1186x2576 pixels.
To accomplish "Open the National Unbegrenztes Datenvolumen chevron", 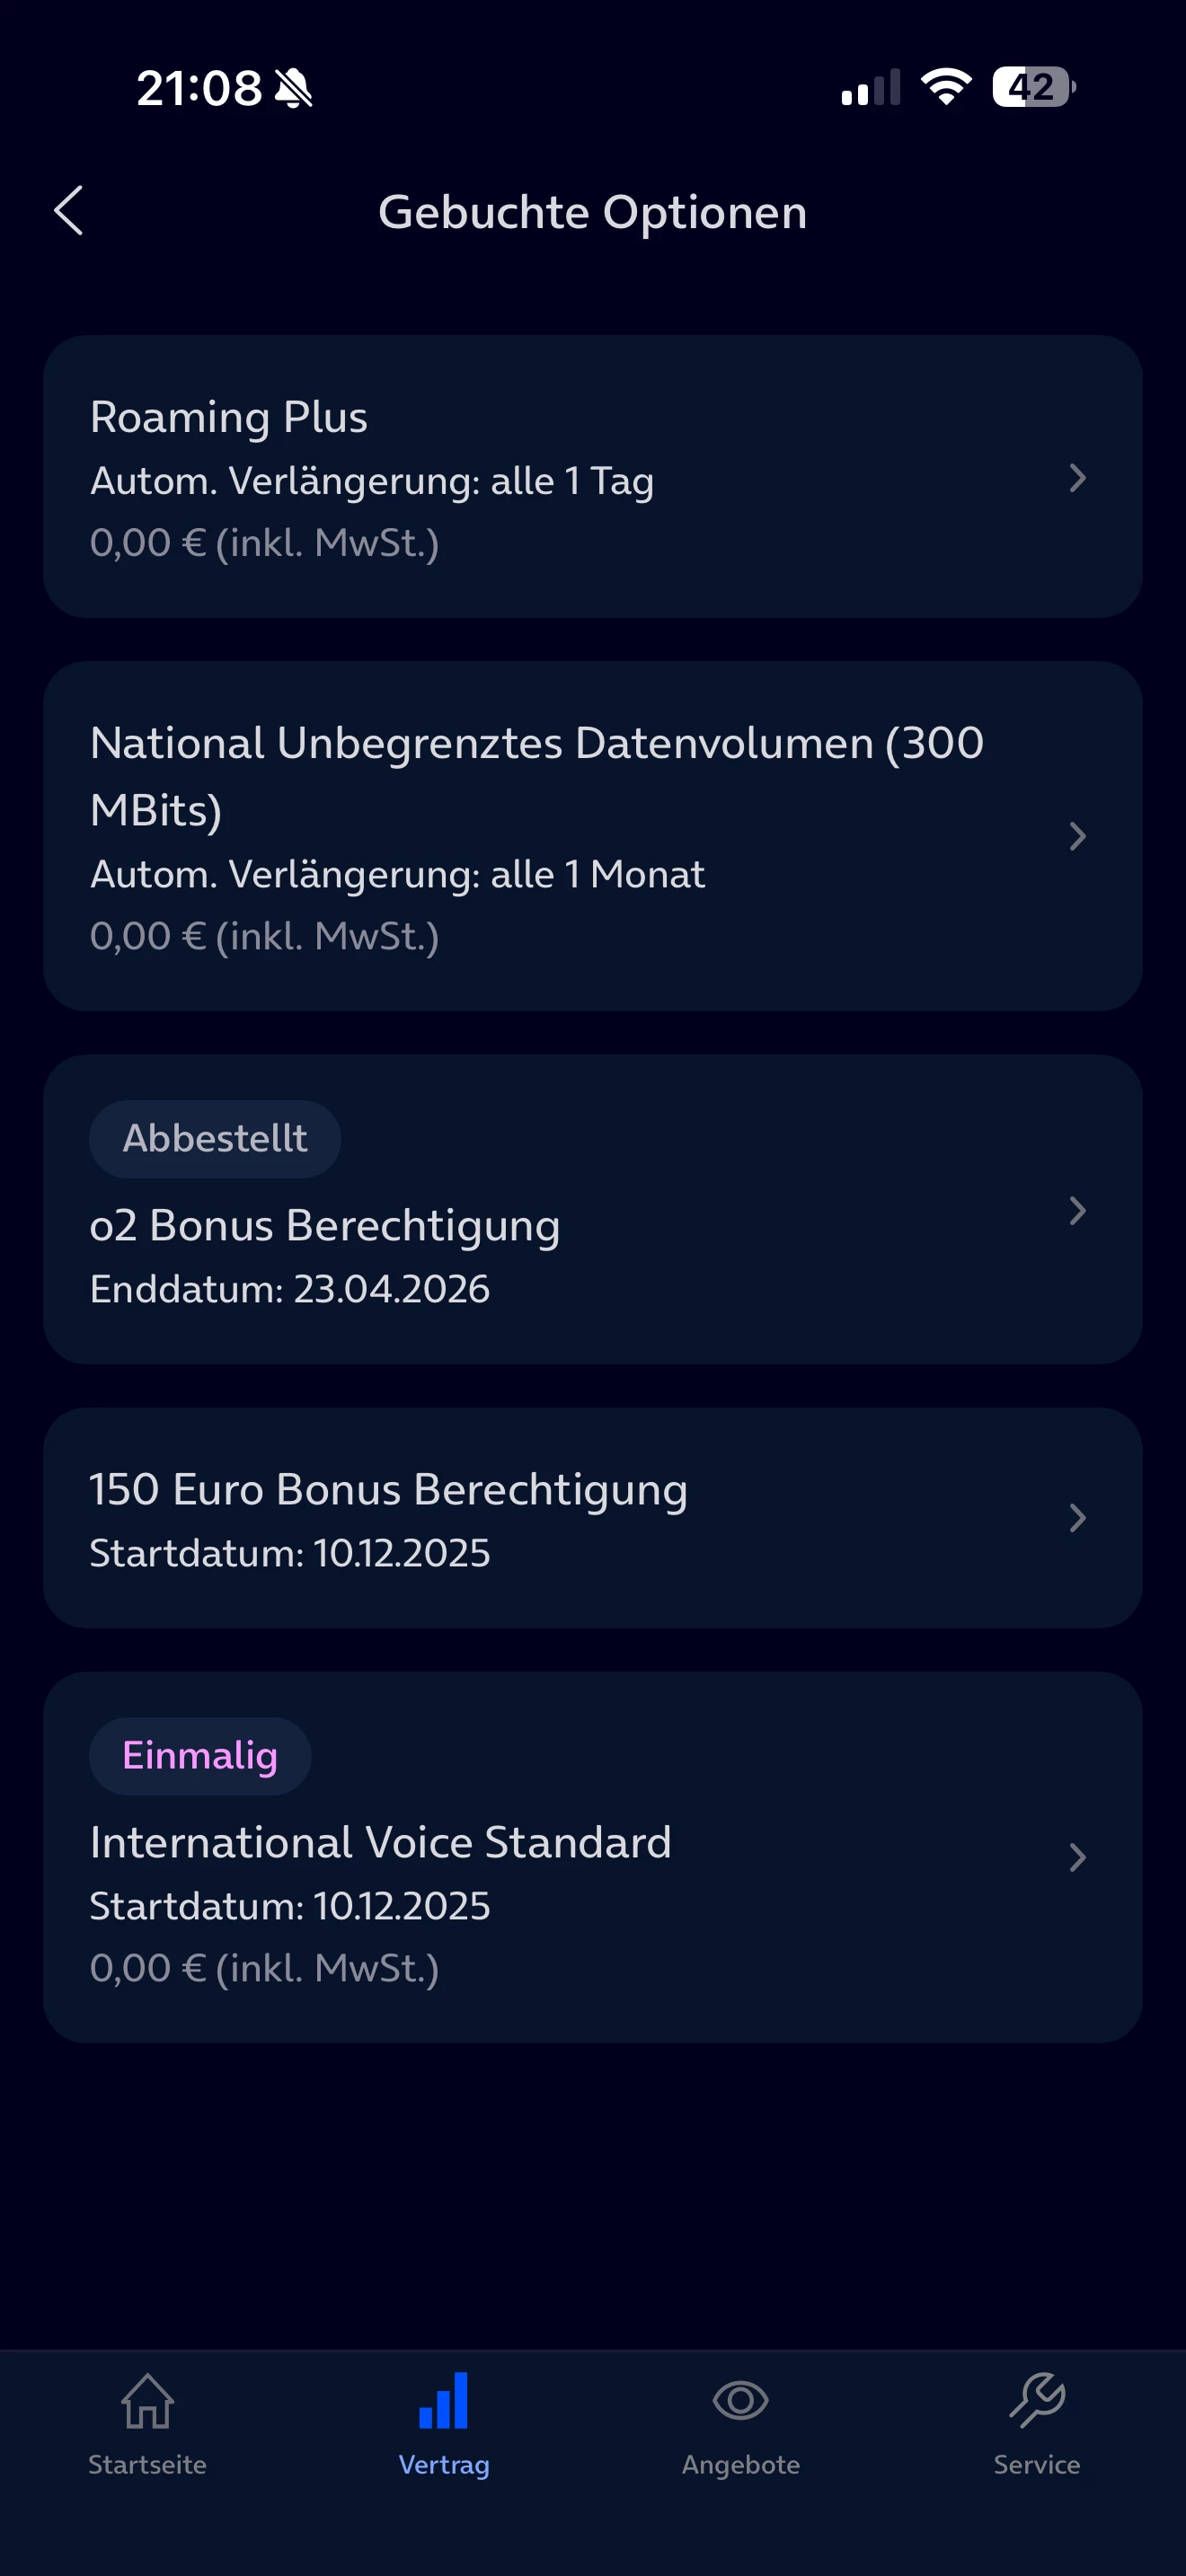I will tap(1077, 836).
